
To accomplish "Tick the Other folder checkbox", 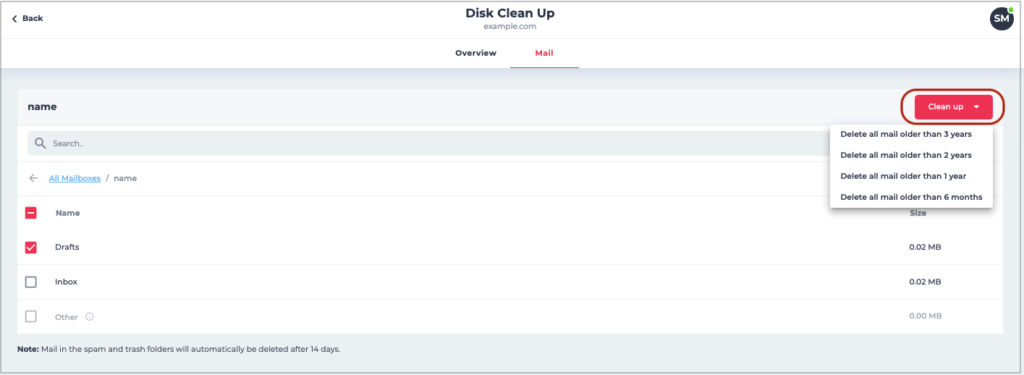I will coord(31,317).
